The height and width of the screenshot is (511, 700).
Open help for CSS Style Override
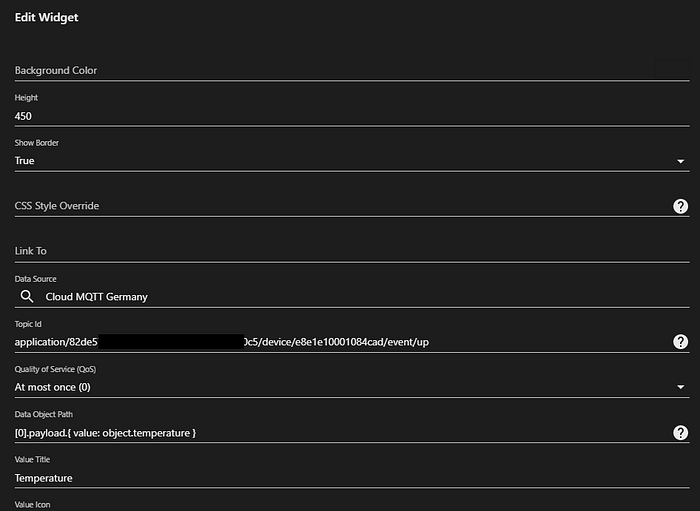pyautogui.click(x=680, y=206)
